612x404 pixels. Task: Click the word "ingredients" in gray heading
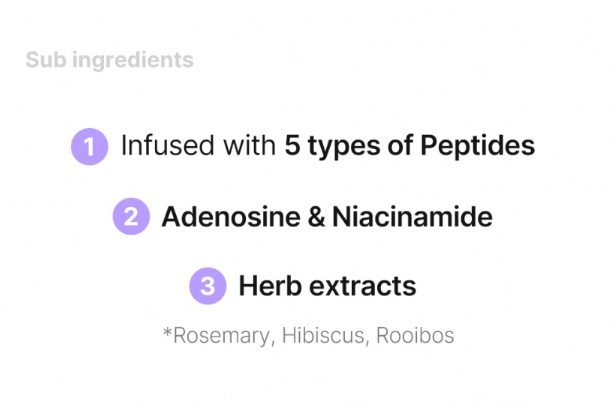click(129, 61)
